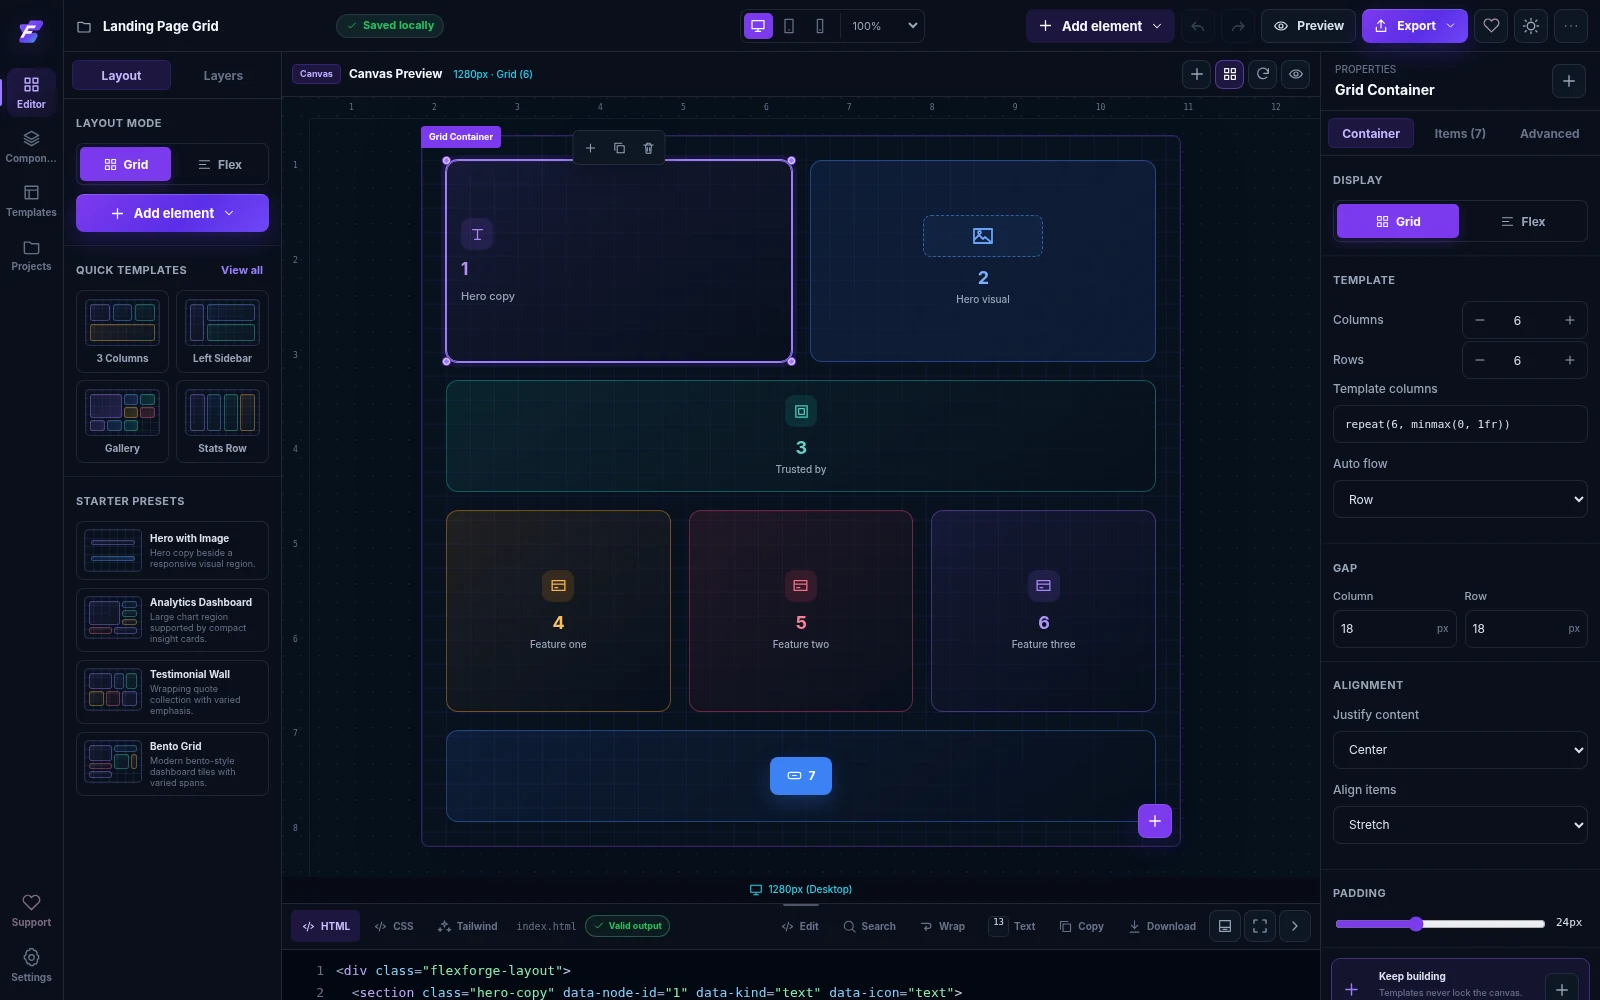Select the 3 Columns quick template
Screen dimensions: 1600x1000
click(122, 331)
